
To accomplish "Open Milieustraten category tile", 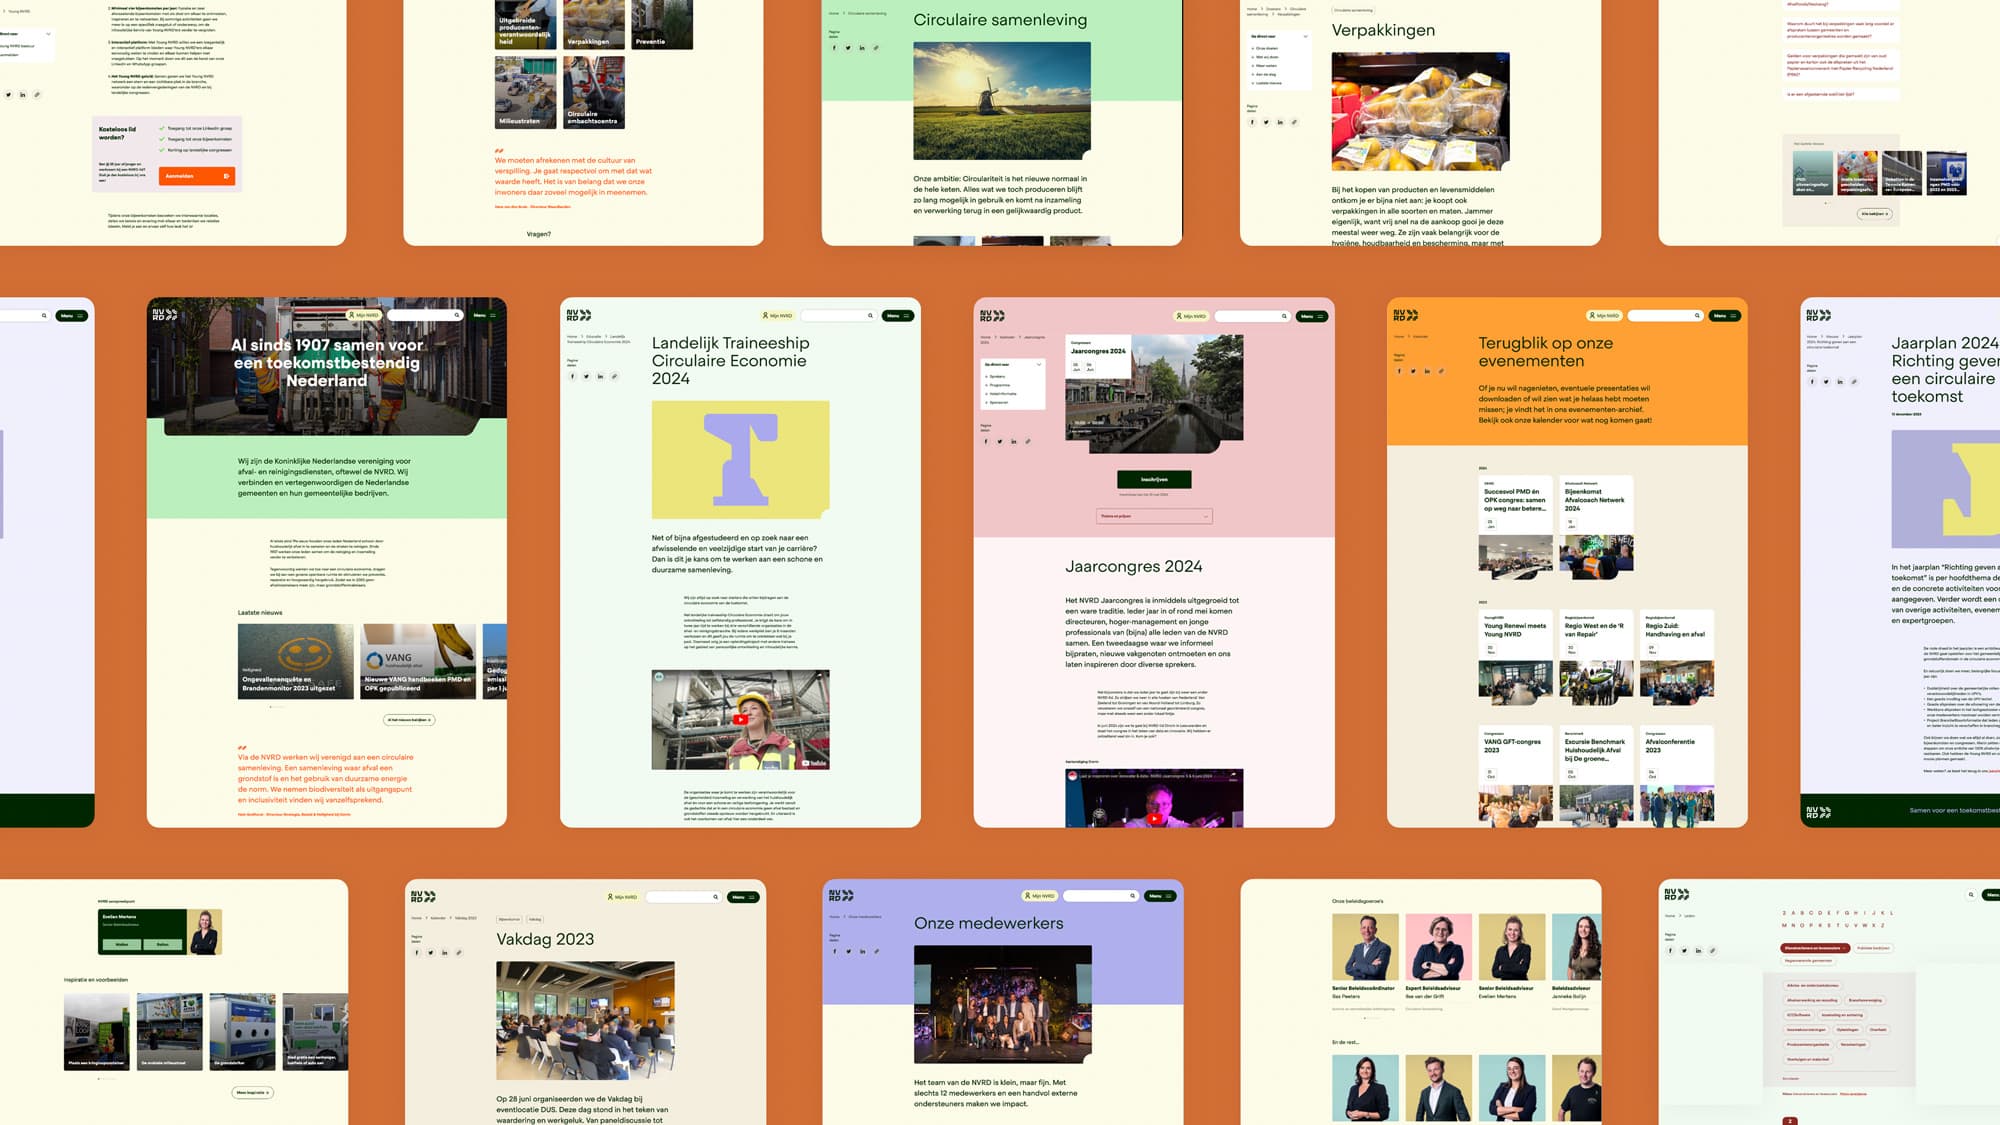I will pyautogui.click(x=525, y=92).
